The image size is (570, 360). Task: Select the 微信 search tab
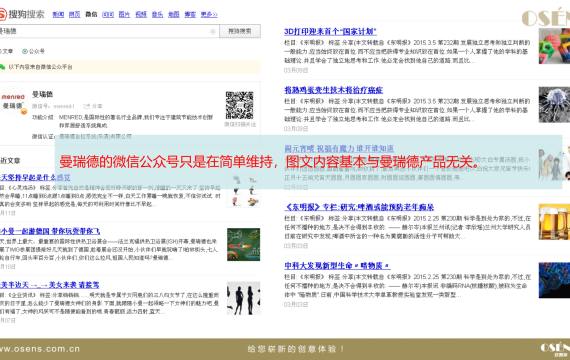coord(91,15)
